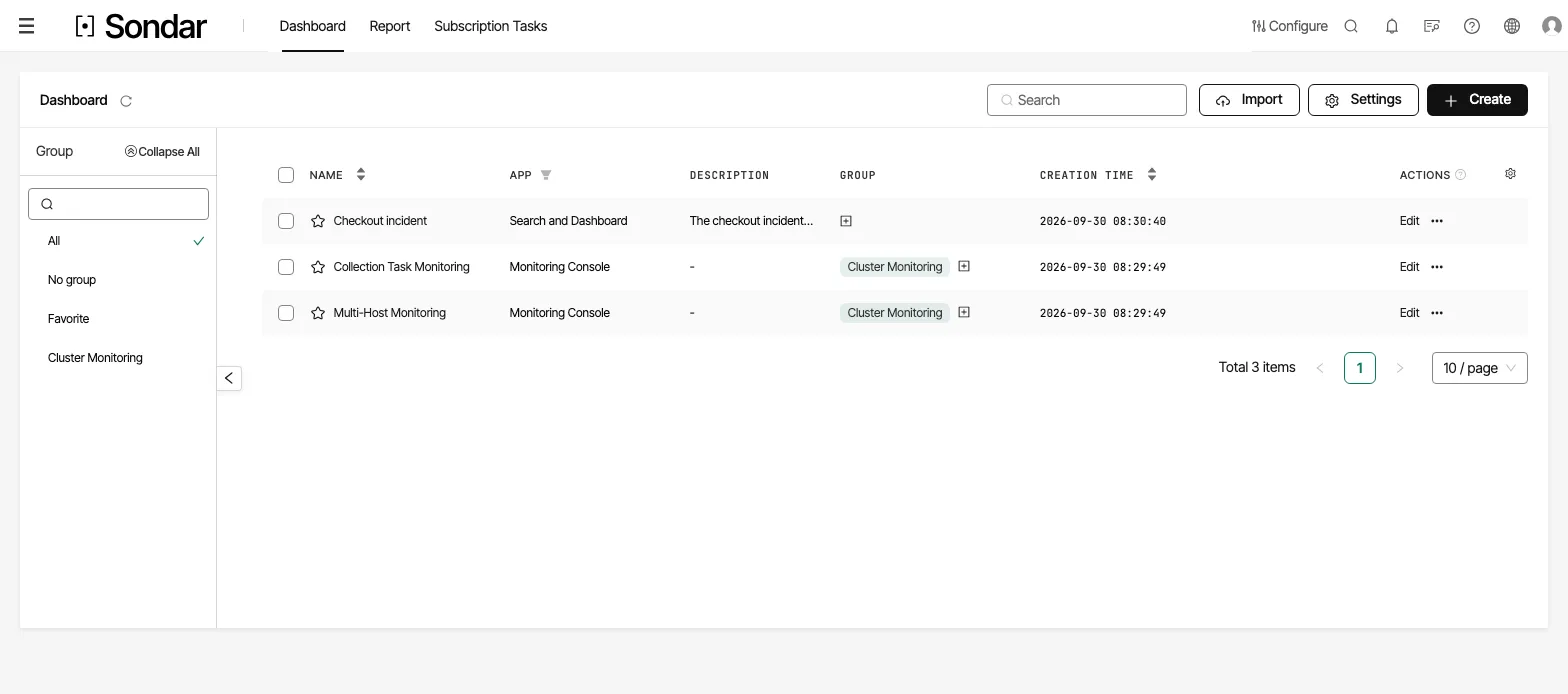Open the user profile avatar
This screenshot has height=694, width=1568.
pos(1552,26)
